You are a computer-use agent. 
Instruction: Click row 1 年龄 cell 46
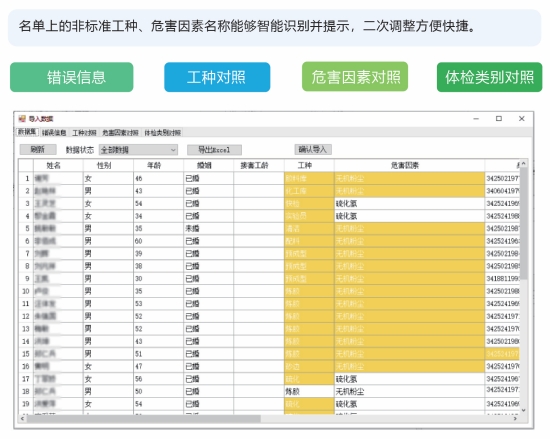(x=159, y=178)
